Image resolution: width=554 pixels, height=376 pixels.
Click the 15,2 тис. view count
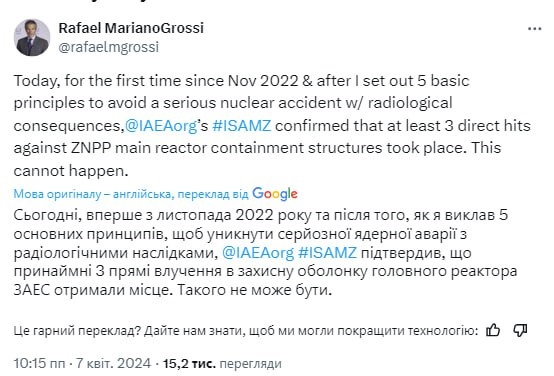coord(189,363)
